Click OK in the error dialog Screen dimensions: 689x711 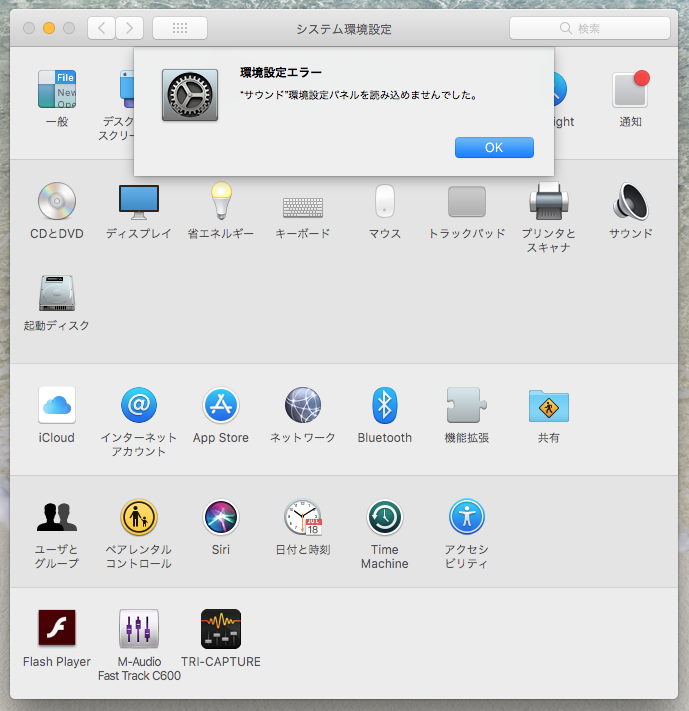point(494,147)
